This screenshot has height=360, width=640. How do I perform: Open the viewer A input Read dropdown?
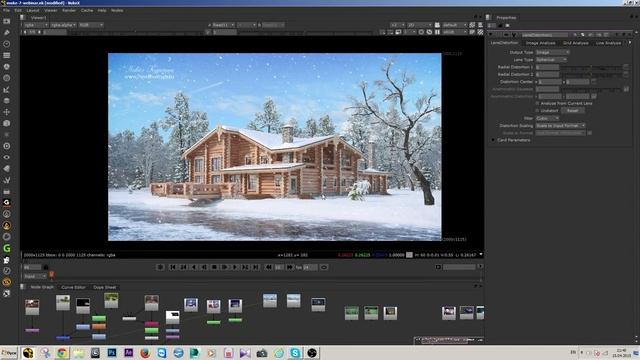223,25
